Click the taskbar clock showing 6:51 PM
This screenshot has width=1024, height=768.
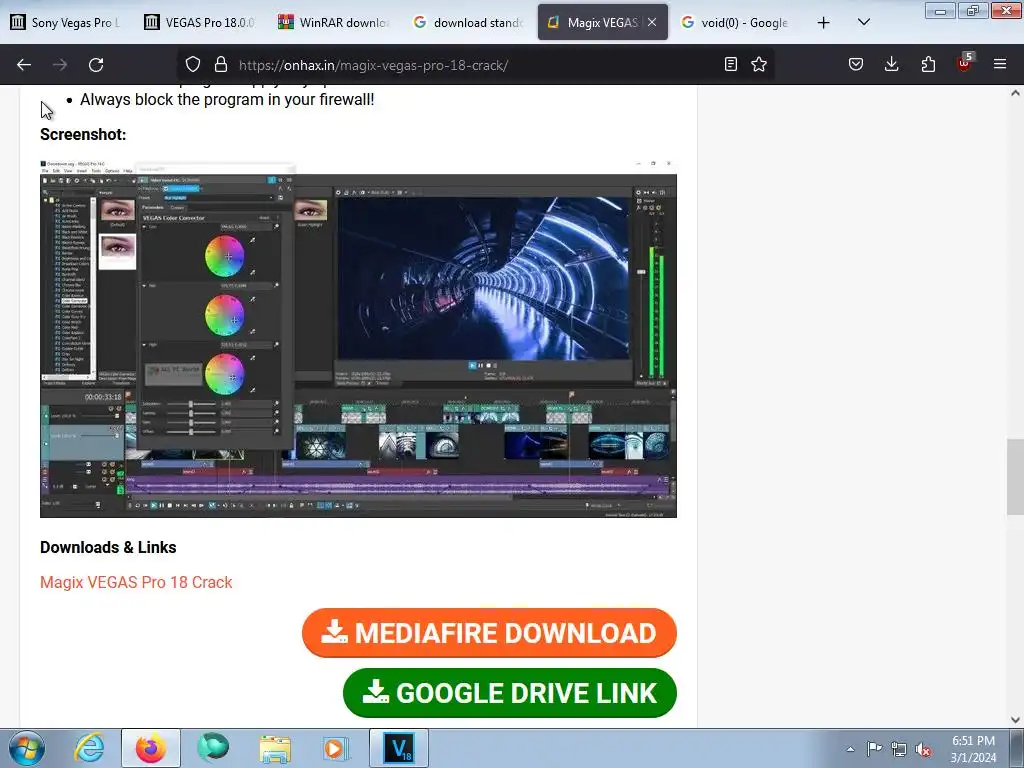point(973,748)
